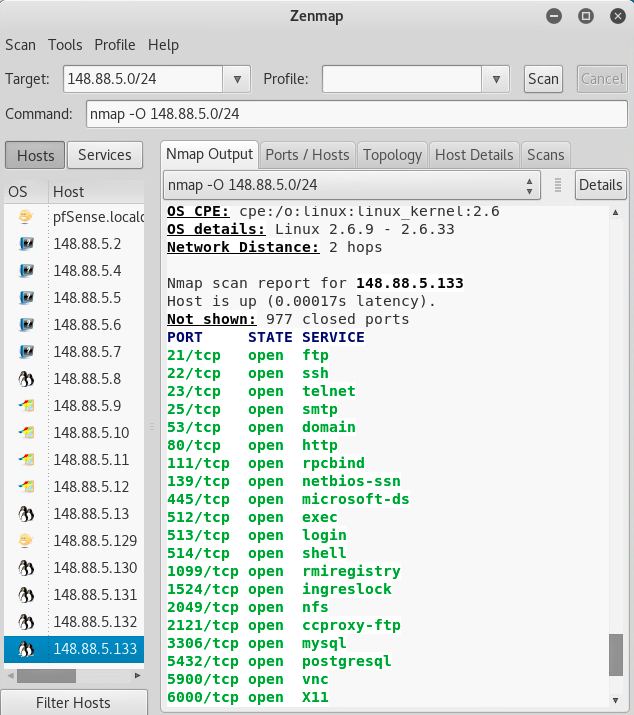Click in the Target input field

[x=143, y=79]
